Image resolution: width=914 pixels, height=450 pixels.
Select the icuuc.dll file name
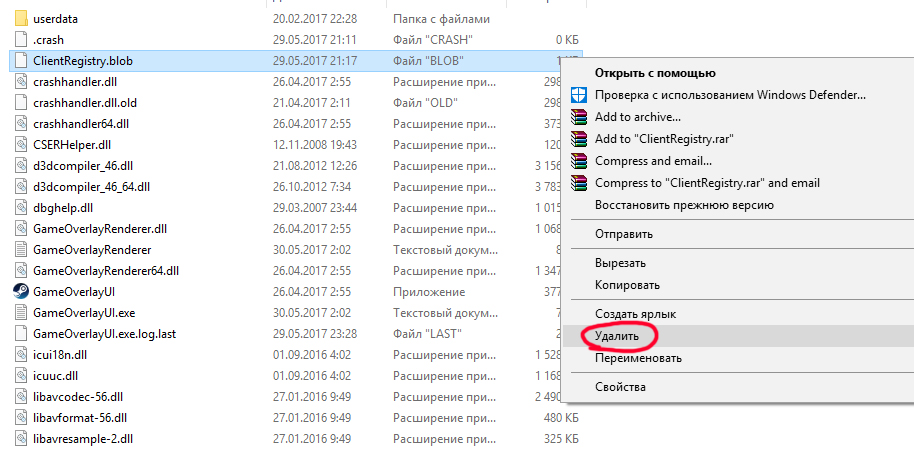(55, 375)
